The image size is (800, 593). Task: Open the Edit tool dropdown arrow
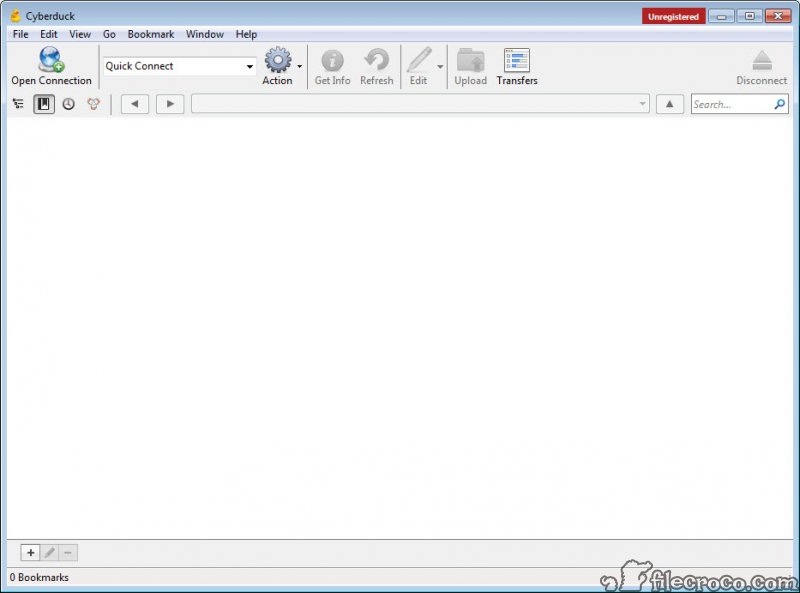pyautogui.click(x=440, y=66)
